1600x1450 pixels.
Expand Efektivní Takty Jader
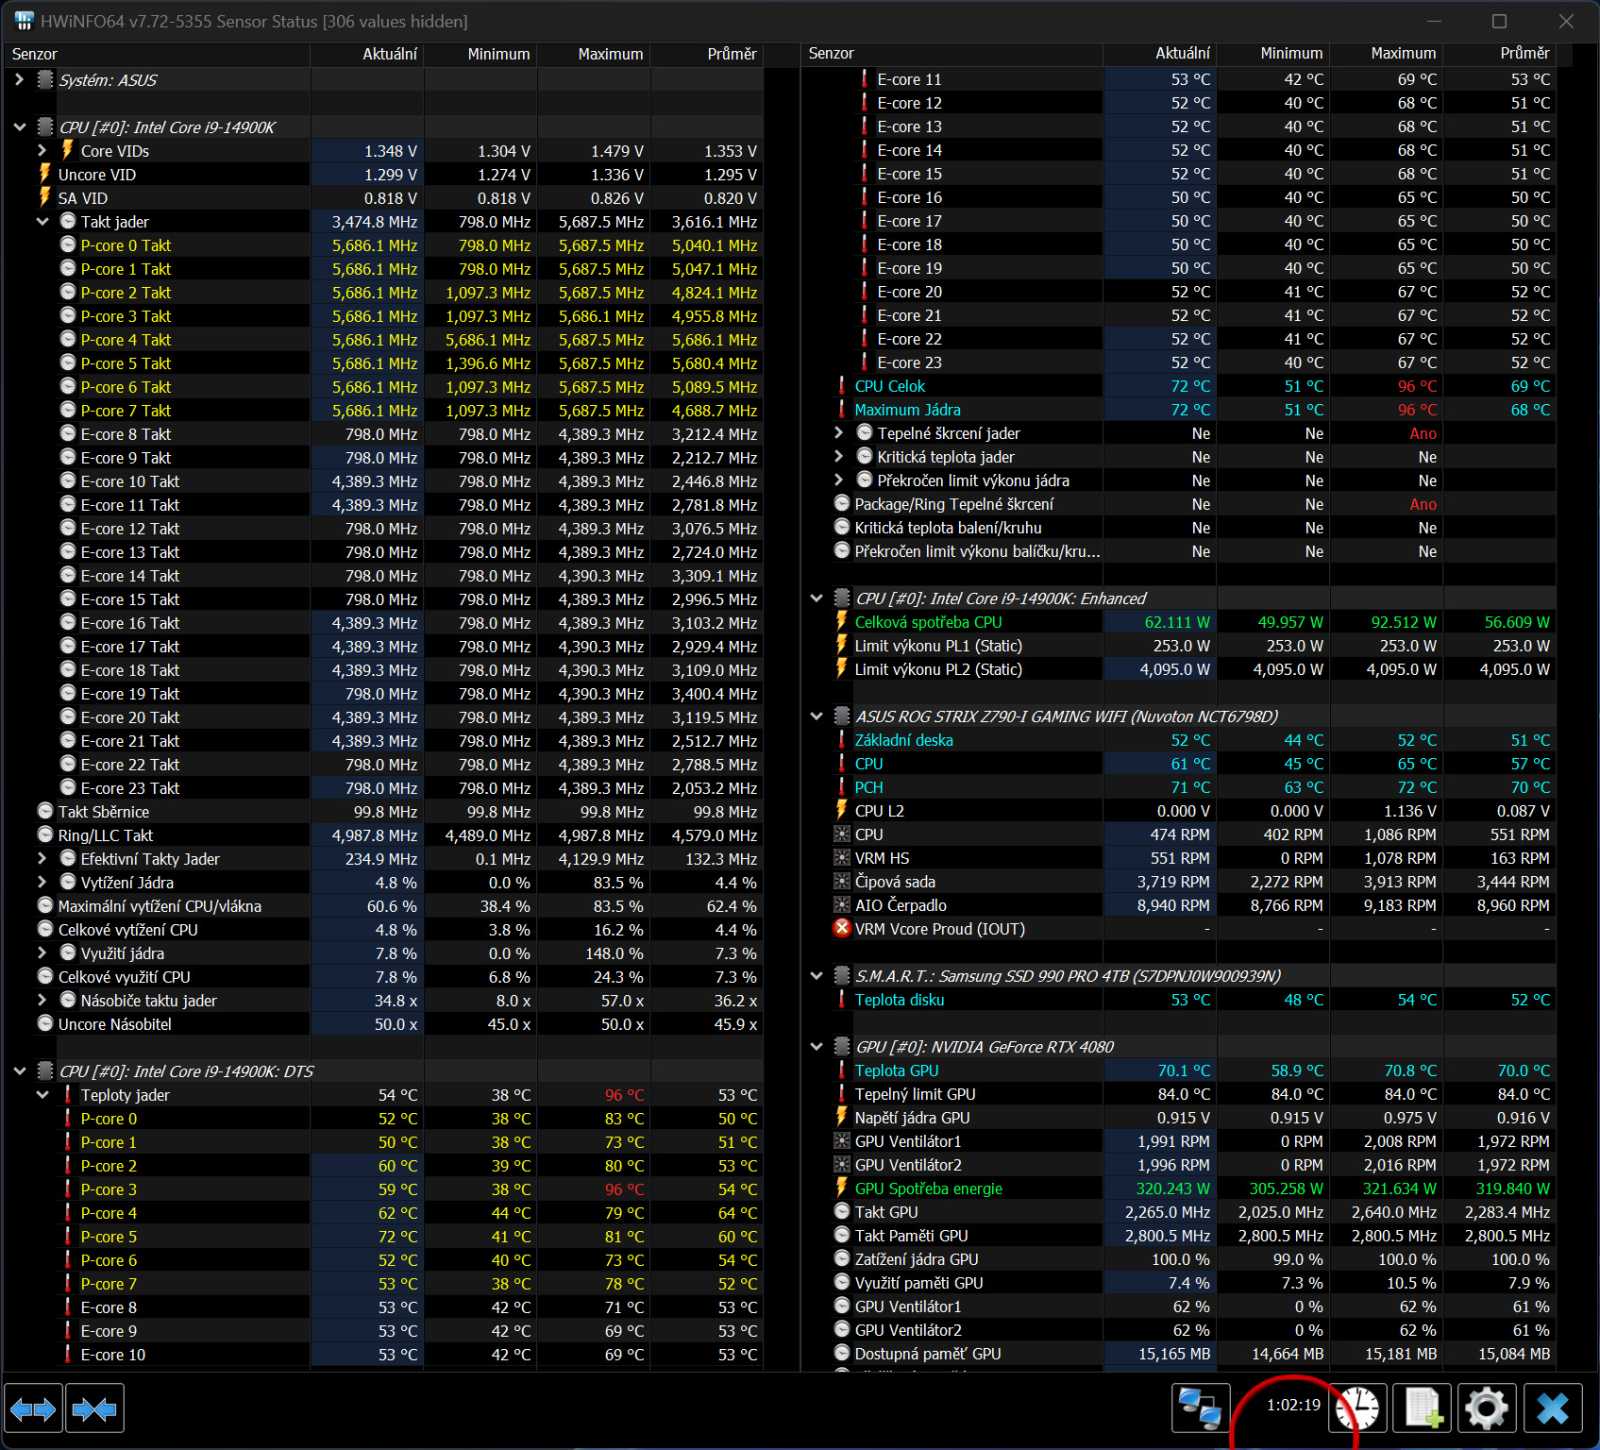42,858
